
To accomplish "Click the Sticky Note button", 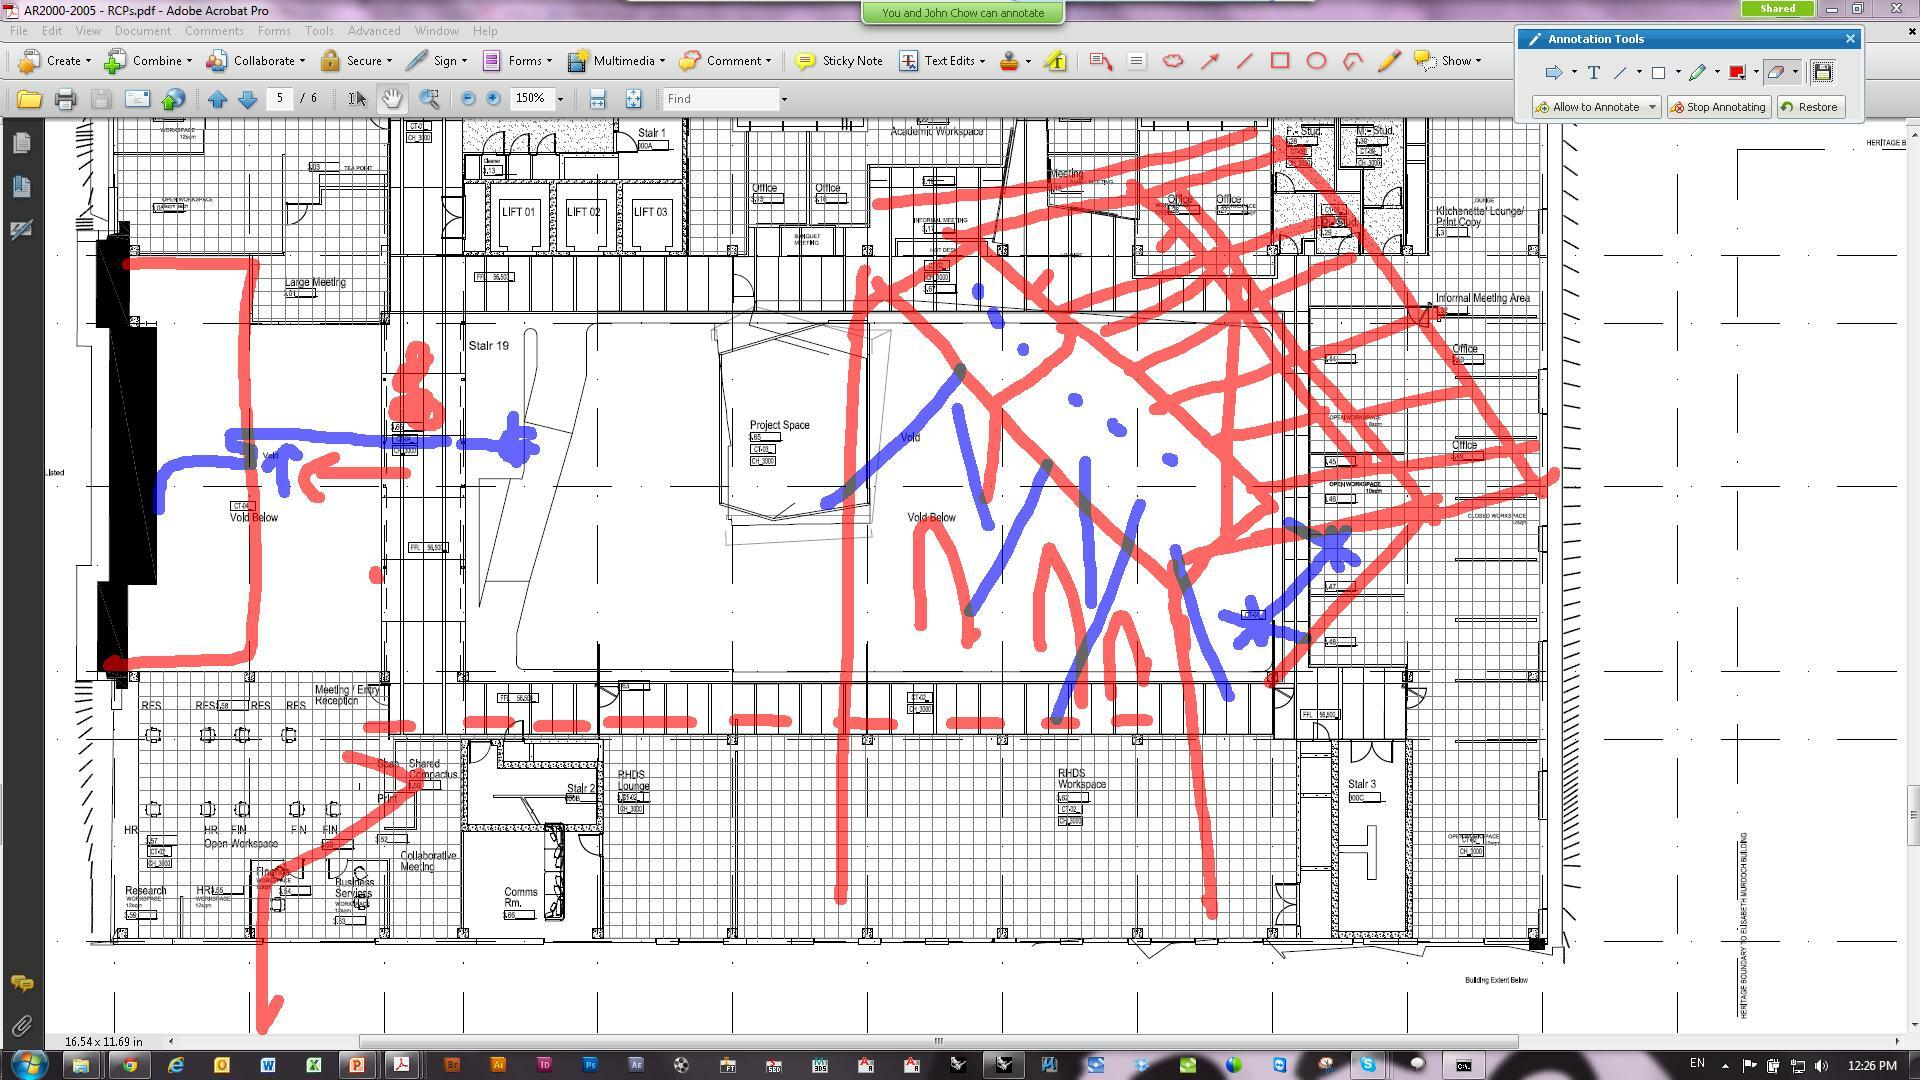I will coord(839,61).
